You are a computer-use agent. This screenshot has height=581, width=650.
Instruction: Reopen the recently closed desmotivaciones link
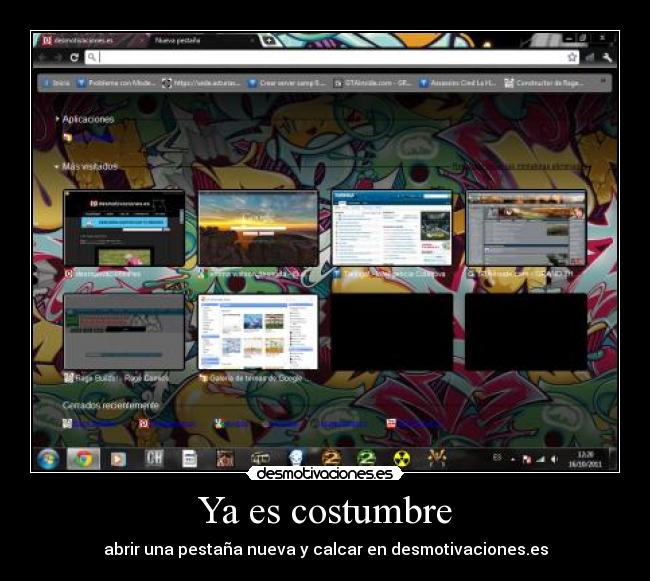[x=167, y=424]
